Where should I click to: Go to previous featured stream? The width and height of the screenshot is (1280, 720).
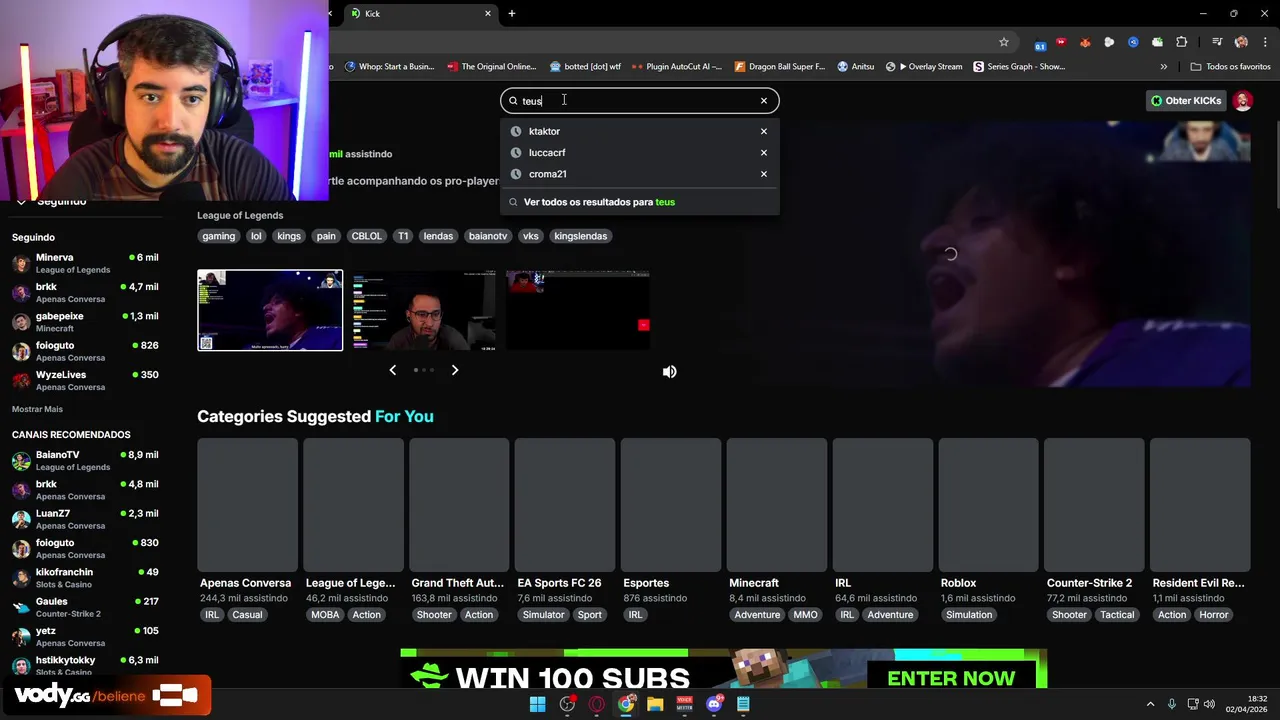(392, 370)
